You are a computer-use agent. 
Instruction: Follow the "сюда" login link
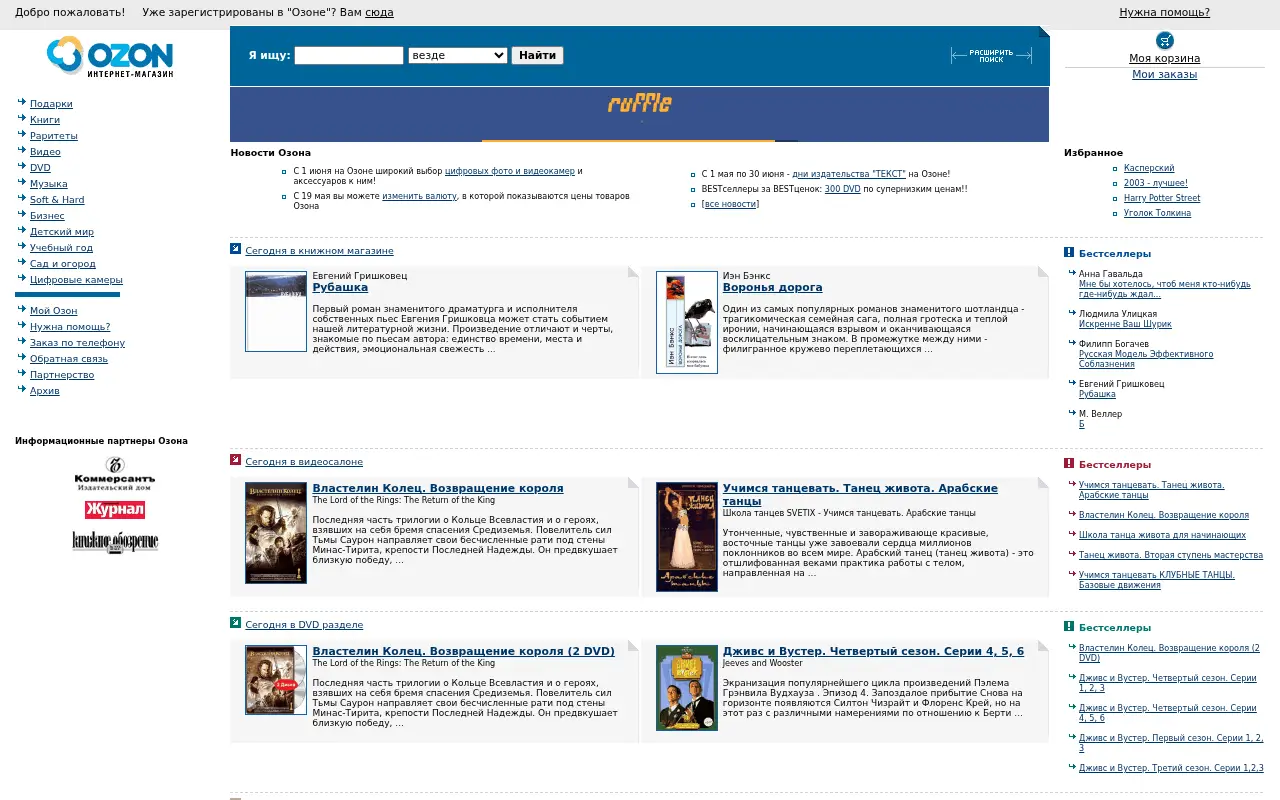point(379,13)
